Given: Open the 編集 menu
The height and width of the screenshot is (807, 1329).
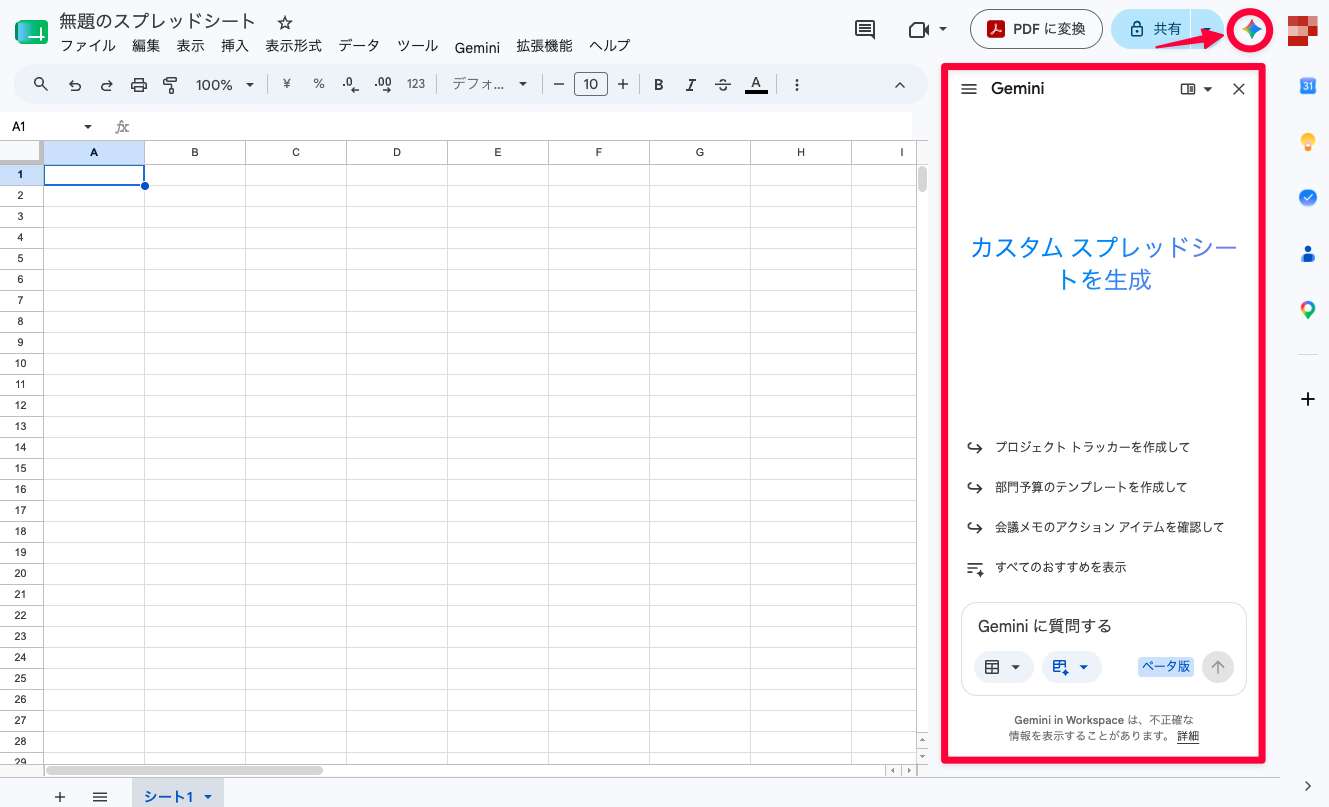Looking at the screenshot, I should (146, 46).
